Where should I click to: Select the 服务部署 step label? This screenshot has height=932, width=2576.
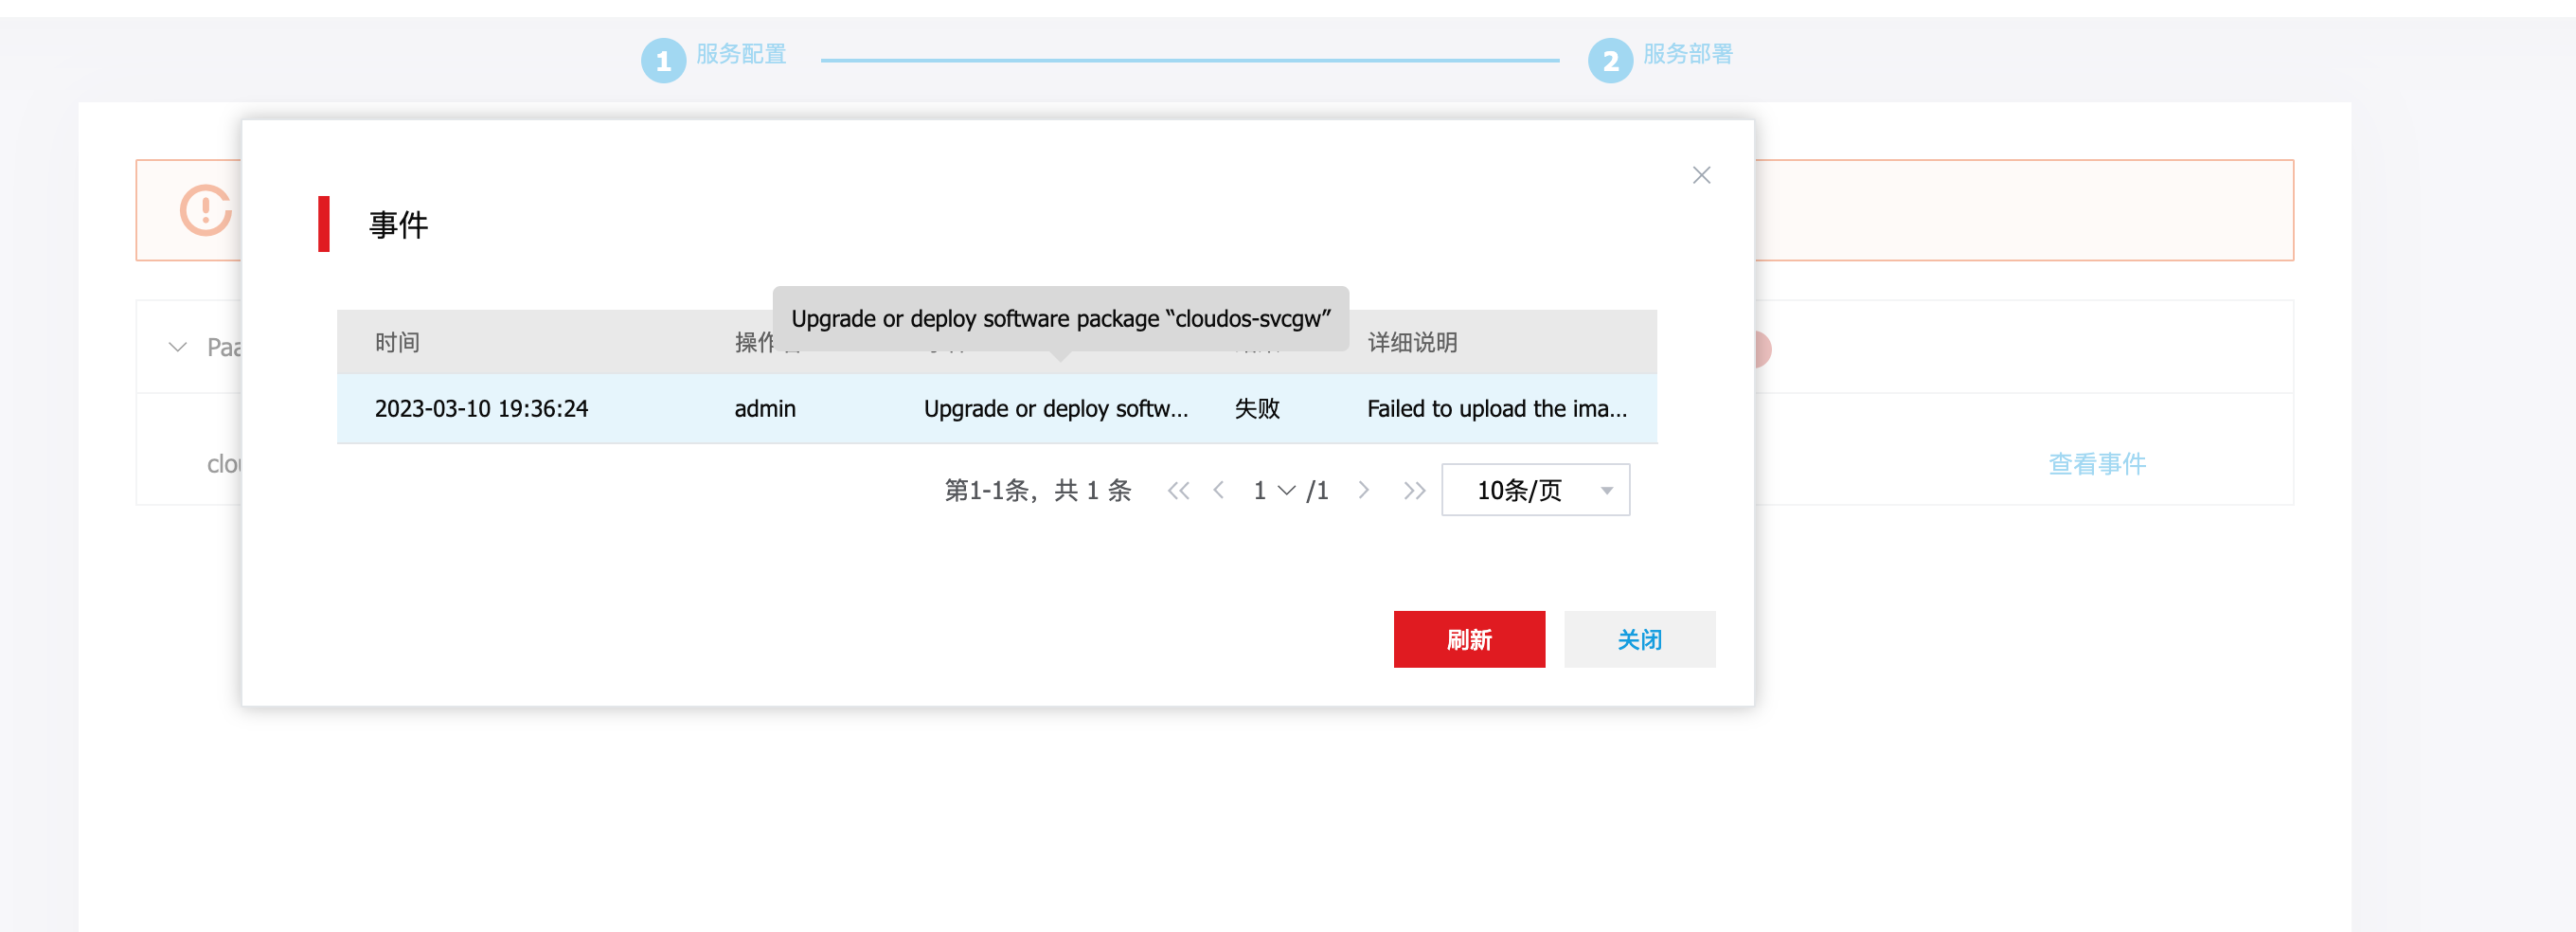[1687, 54]
